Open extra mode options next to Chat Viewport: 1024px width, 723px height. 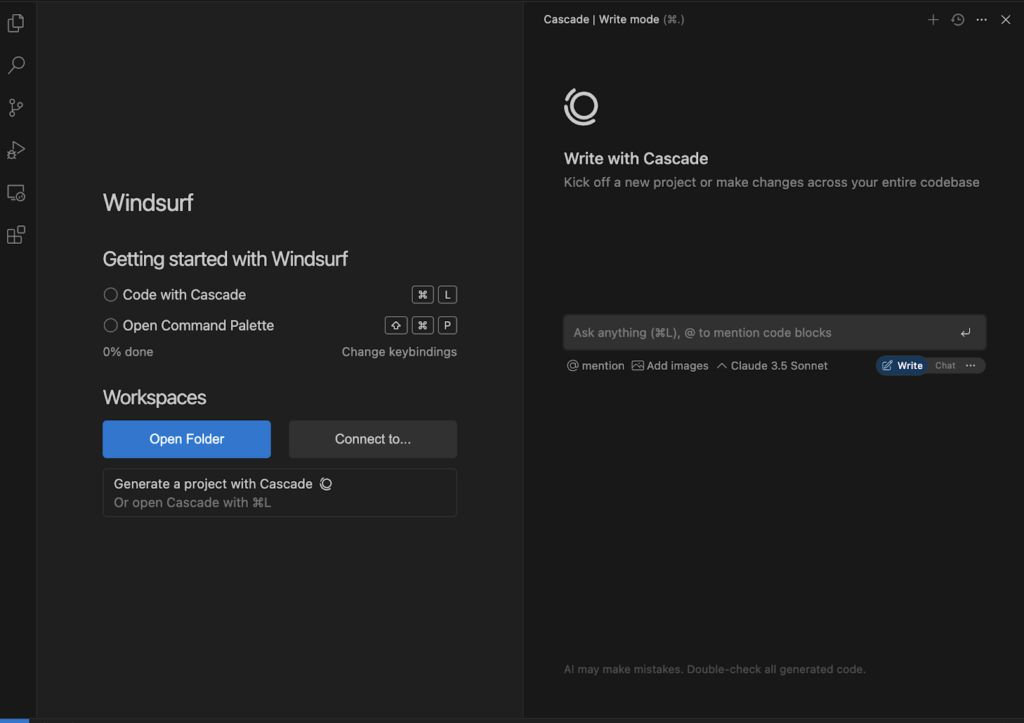tap(971, 366)
